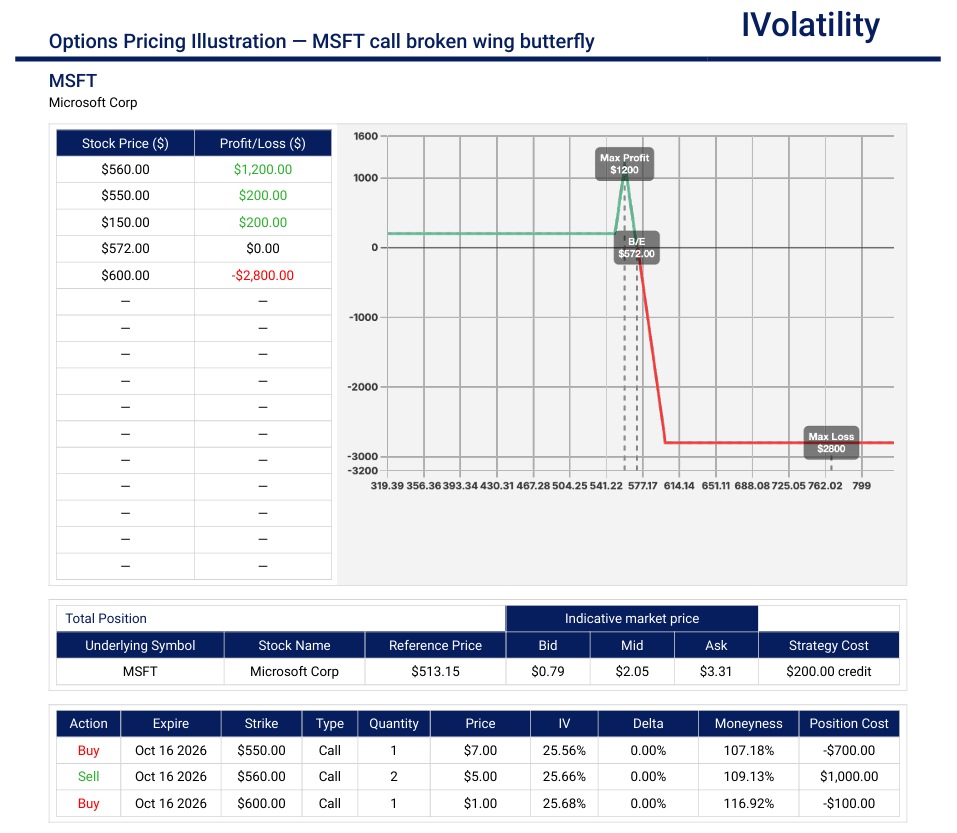Click the Microsoft Corp subtitle under MSFT

(x=93, y=103)
